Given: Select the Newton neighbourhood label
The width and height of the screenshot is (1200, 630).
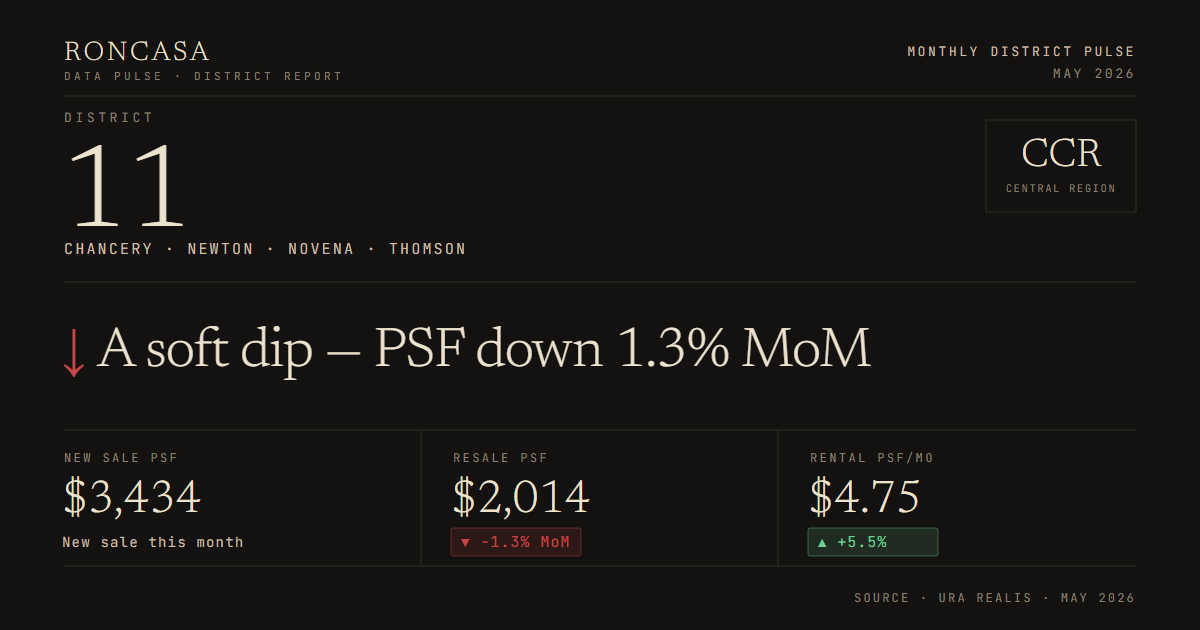Looking at the screenshot, I should [x=221, y=249].
